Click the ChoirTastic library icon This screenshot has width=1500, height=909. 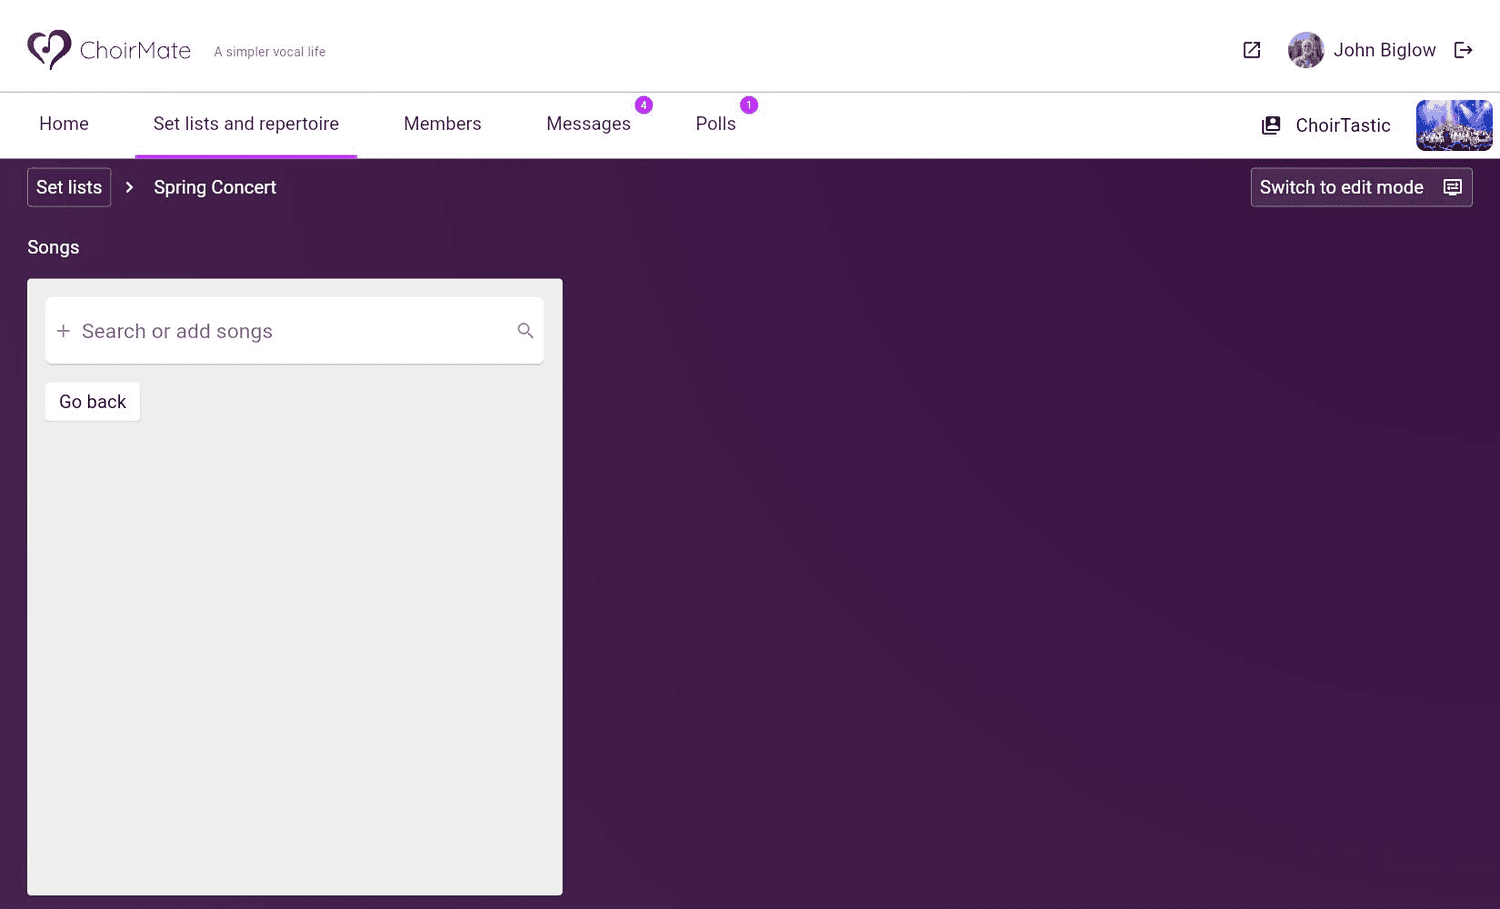coord(1271,125)
